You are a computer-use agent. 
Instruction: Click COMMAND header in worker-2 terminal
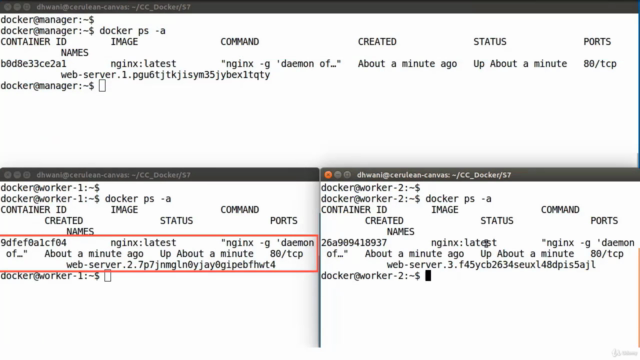[x=560, y=210]
